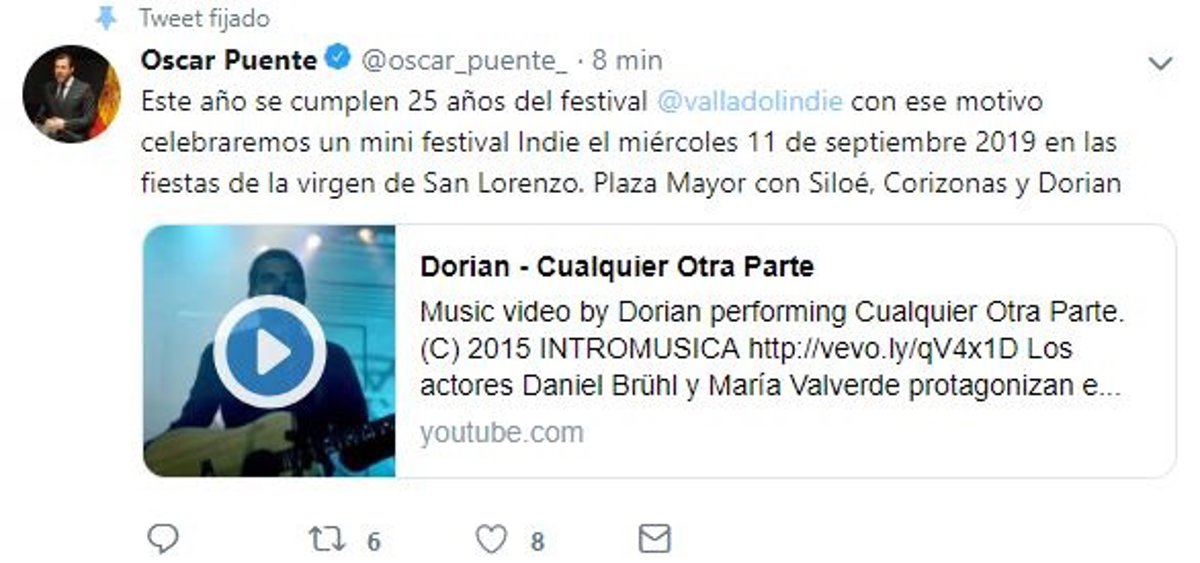Open the Dorian - Cualquier Otra Parte card title
This screenshot has height=563, width=1200.
(617, 267)
